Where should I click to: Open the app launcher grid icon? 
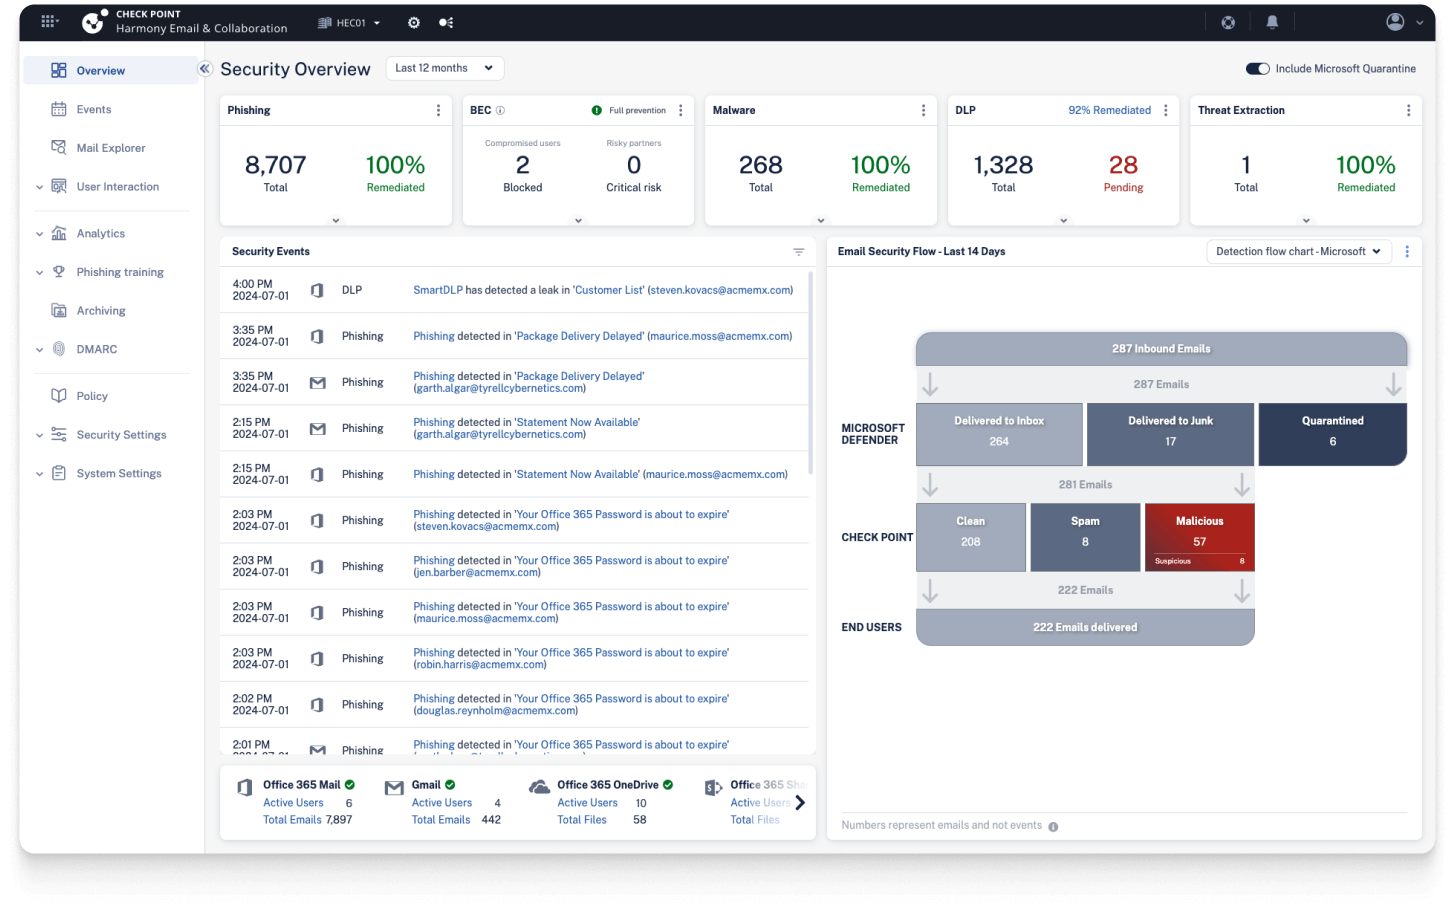[x=48, y=21]
